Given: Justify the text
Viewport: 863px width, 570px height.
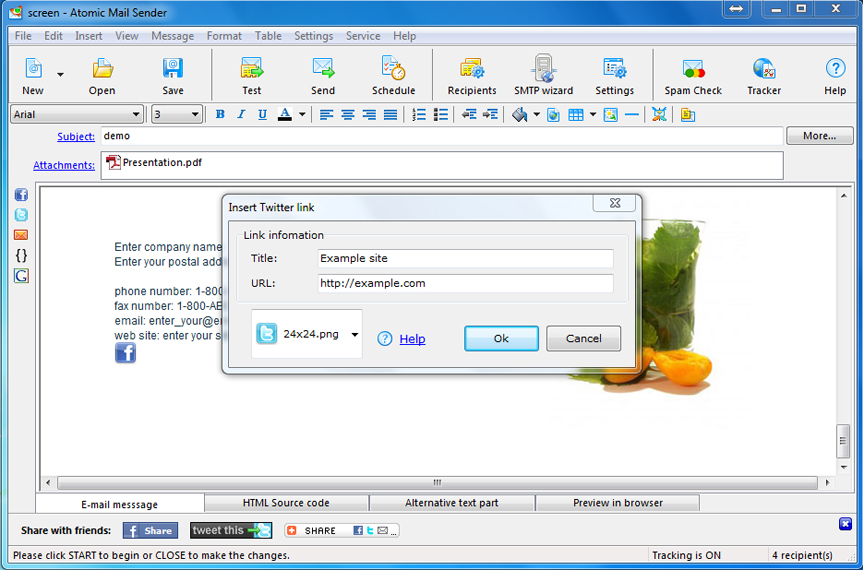Looking at the screenshot, I should coord(391,114).
